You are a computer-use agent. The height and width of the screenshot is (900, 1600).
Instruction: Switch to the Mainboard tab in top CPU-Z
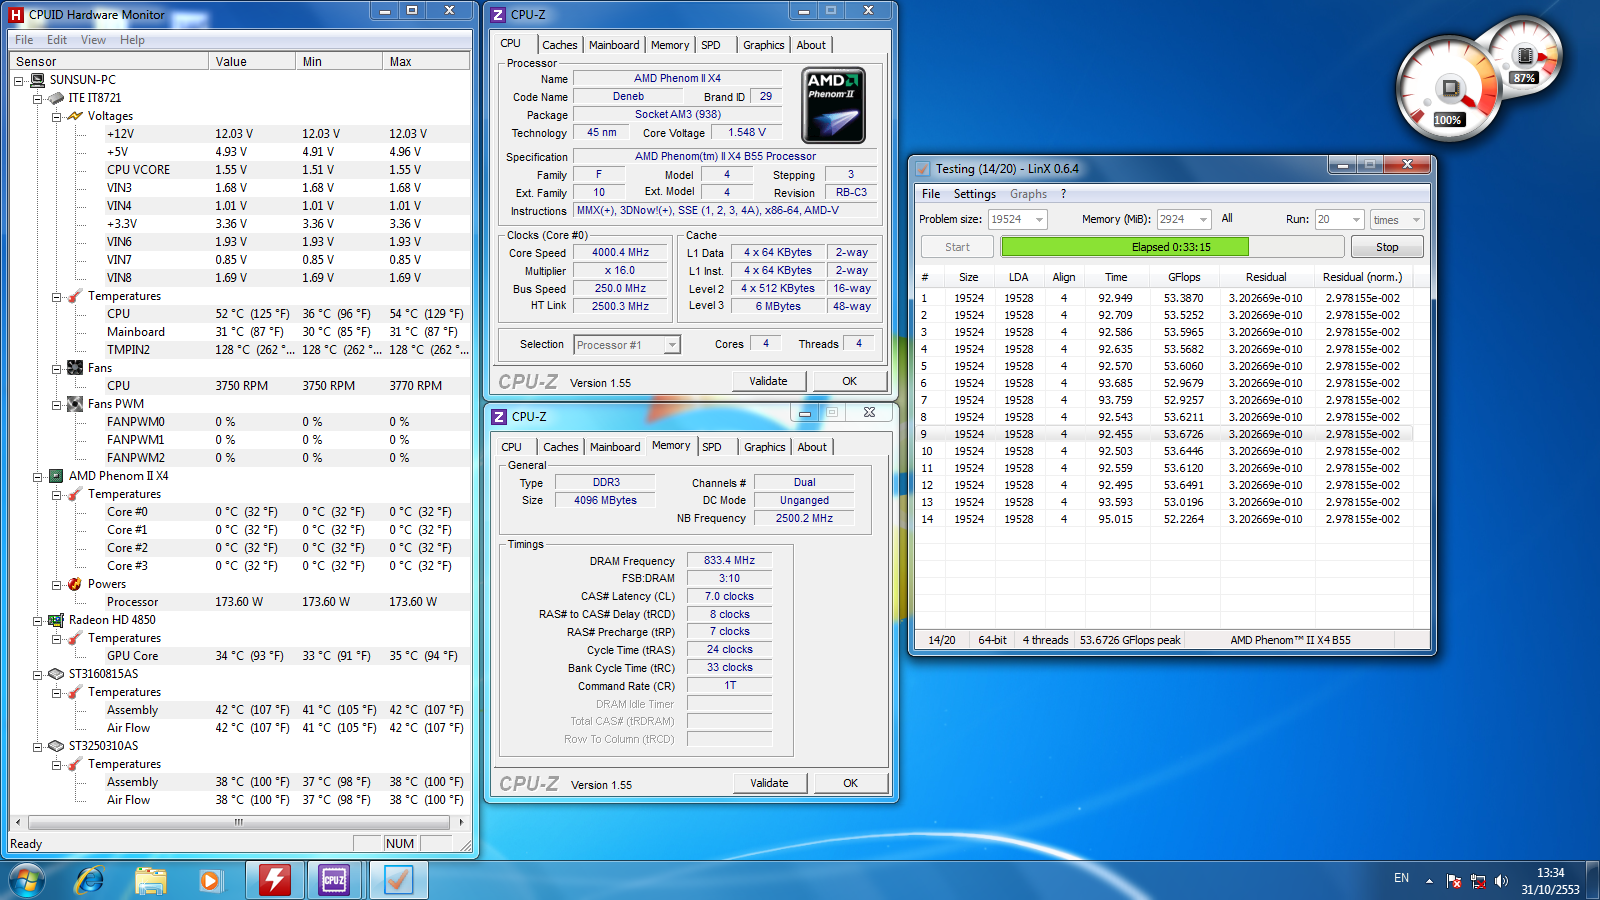pyautogui.click(x=613, y=45)
